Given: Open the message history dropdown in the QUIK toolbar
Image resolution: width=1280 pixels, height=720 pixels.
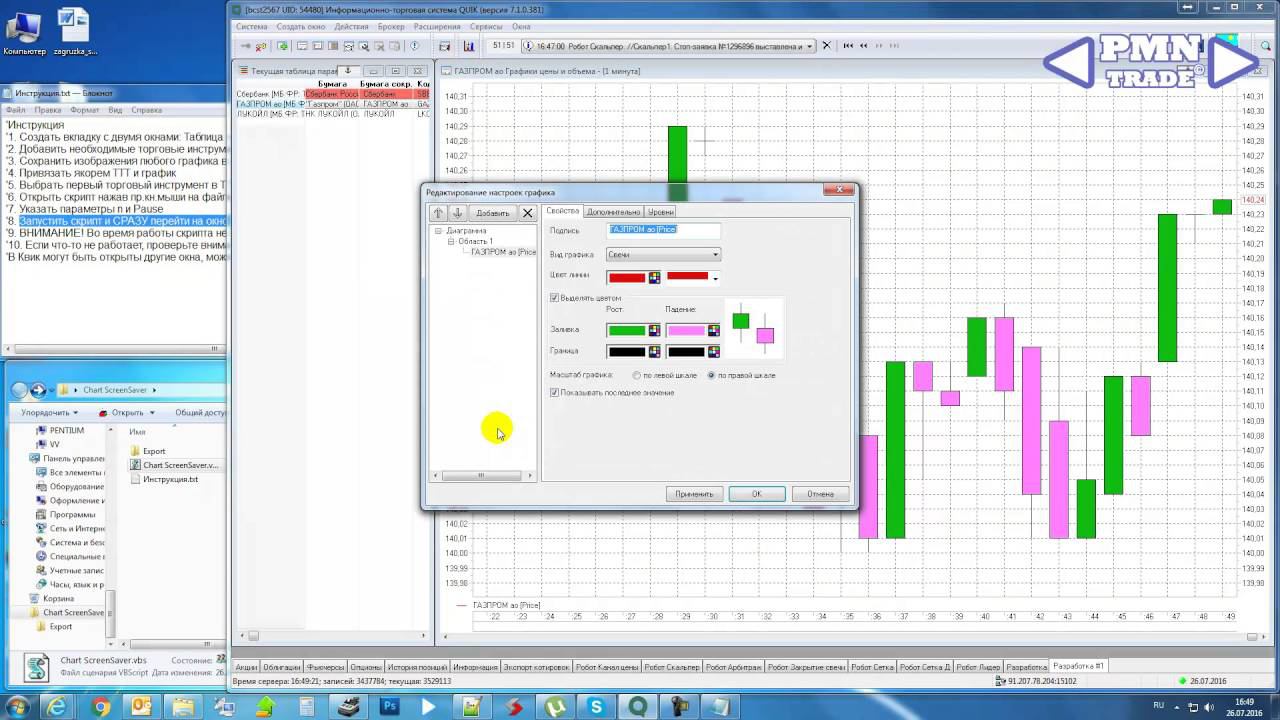Looking at the screenshot, I should point(811,46).
